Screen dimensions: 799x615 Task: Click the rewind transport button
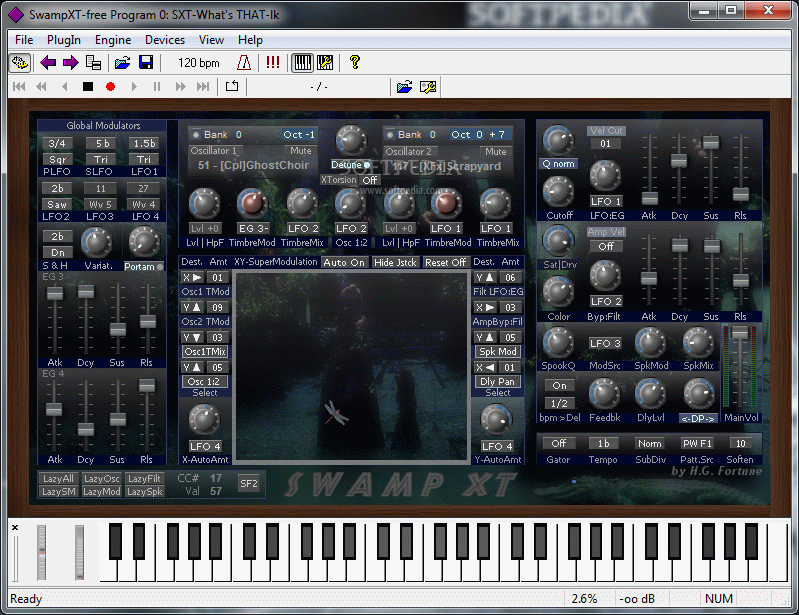pyautogui.click(x=41, y=87)
